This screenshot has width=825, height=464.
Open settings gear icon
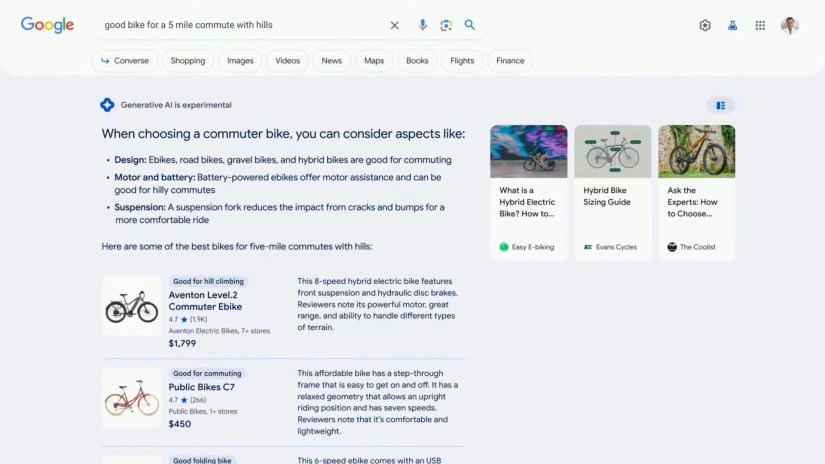pos(705,25)
